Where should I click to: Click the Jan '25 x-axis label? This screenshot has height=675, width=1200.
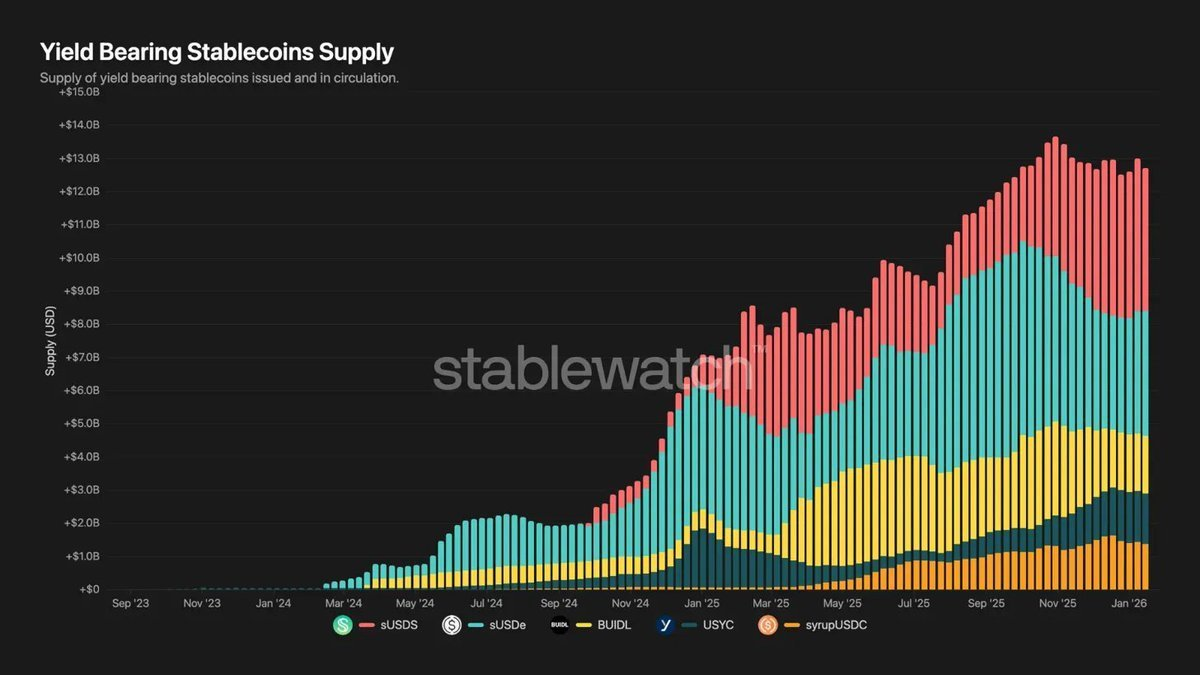pyautogui.click(x=701, y=604)
